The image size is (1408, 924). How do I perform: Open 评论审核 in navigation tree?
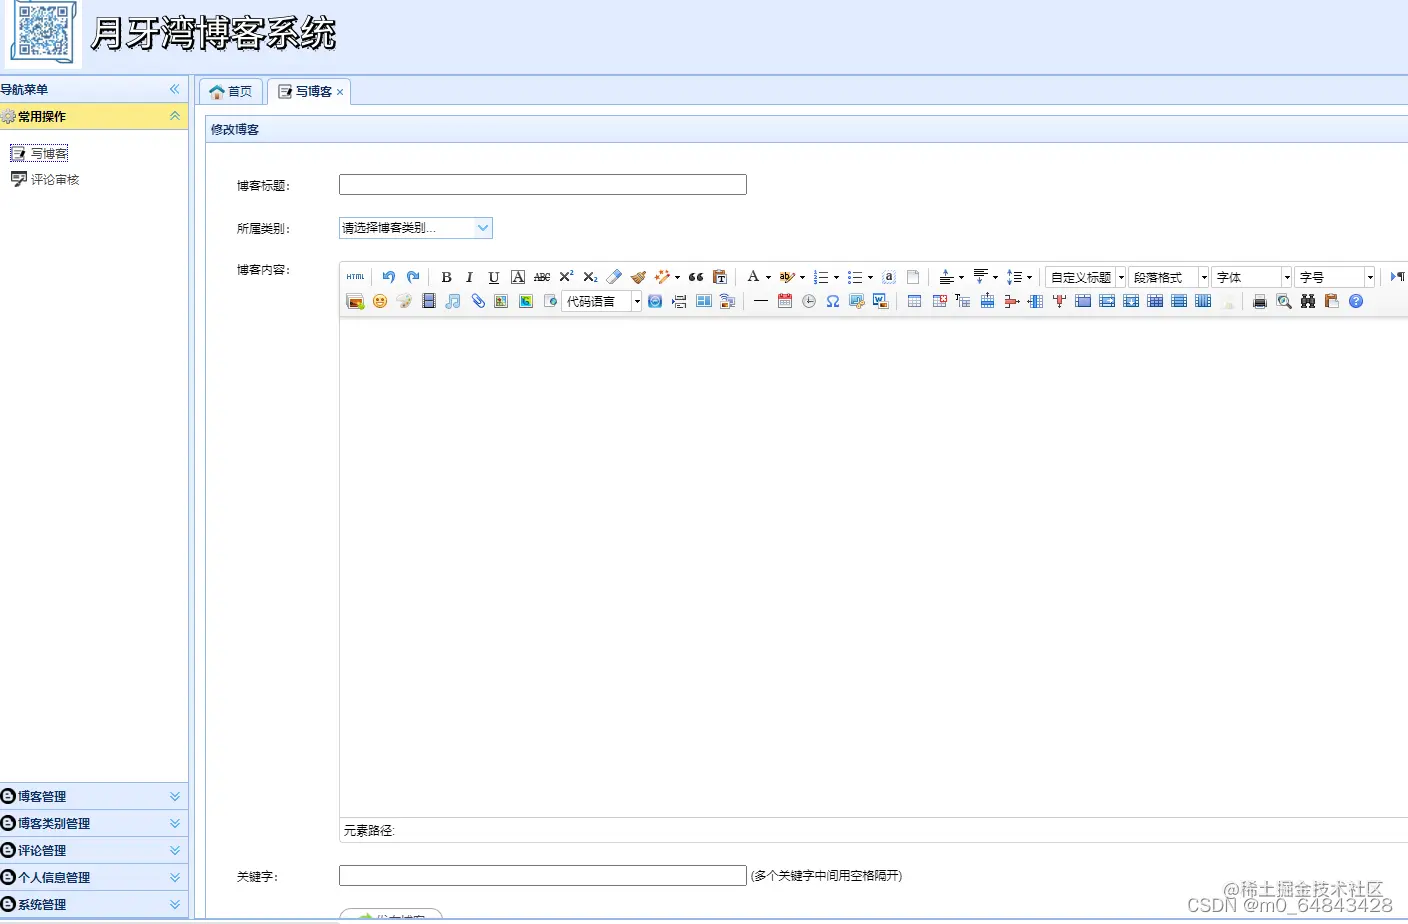[45, 179]
